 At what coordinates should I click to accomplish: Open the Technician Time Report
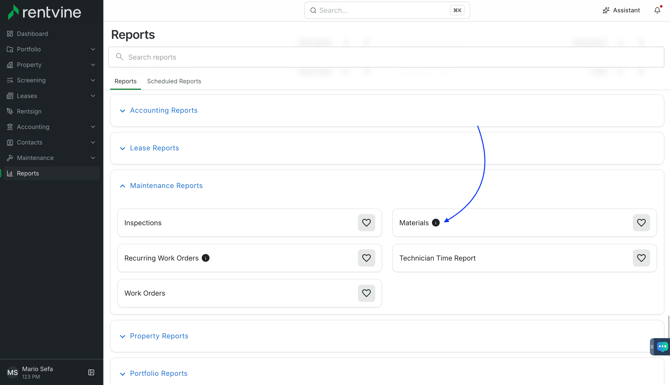point(437,258)
